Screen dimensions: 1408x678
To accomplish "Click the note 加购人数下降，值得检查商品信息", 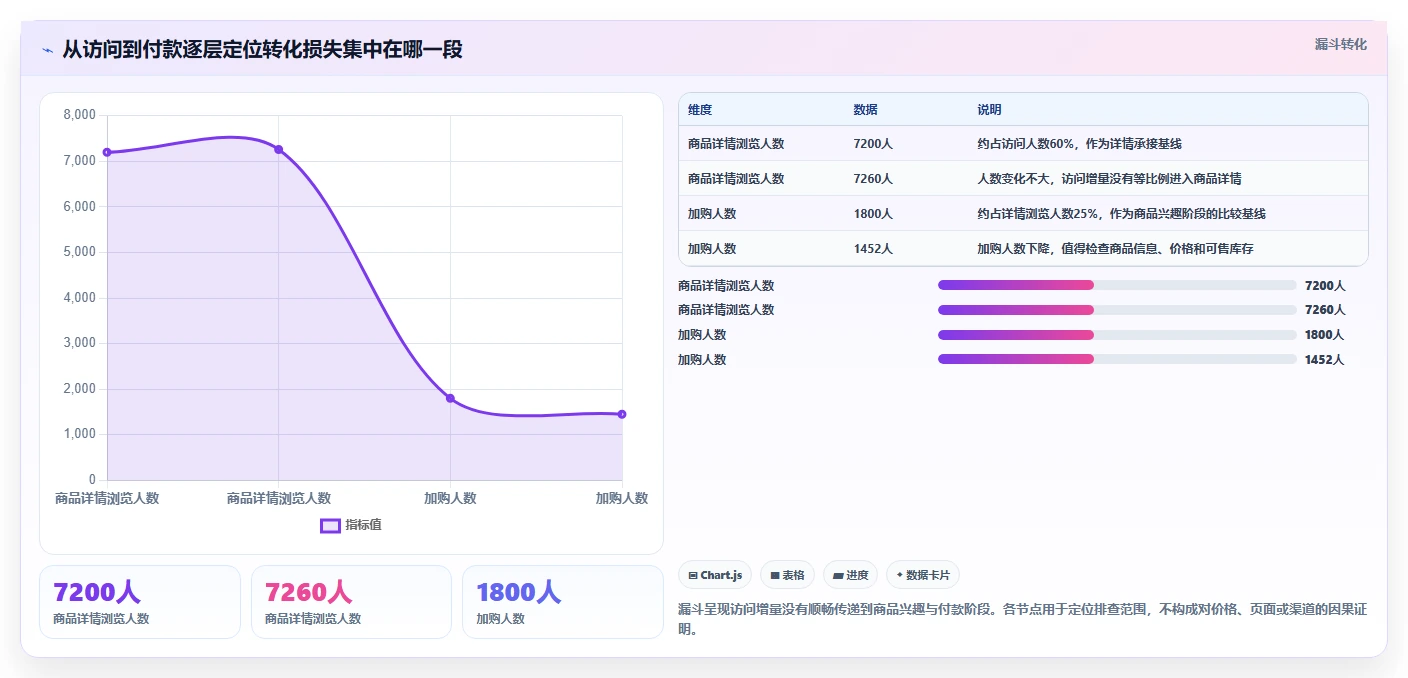I will tap(1069, 249).
